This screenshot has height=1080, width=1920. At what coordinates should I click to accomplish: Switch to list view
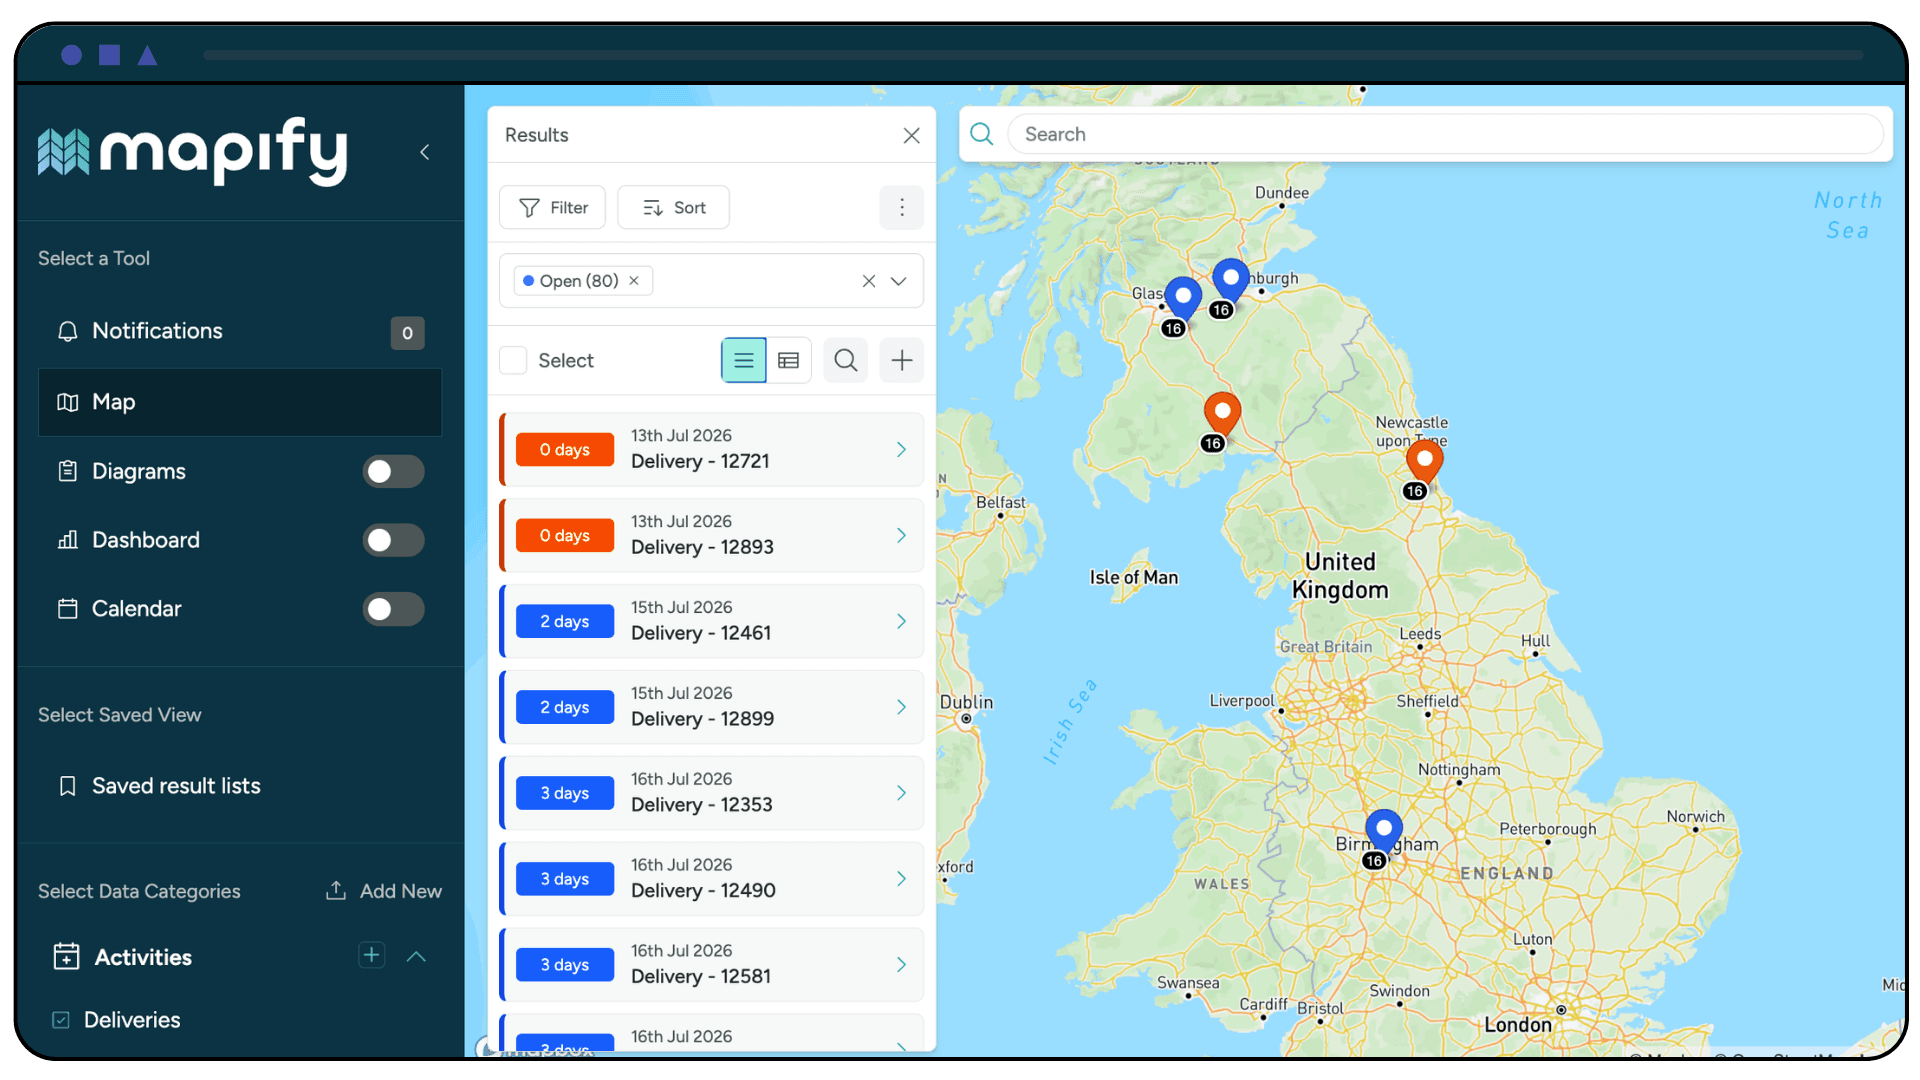click(x=744, y=360)
